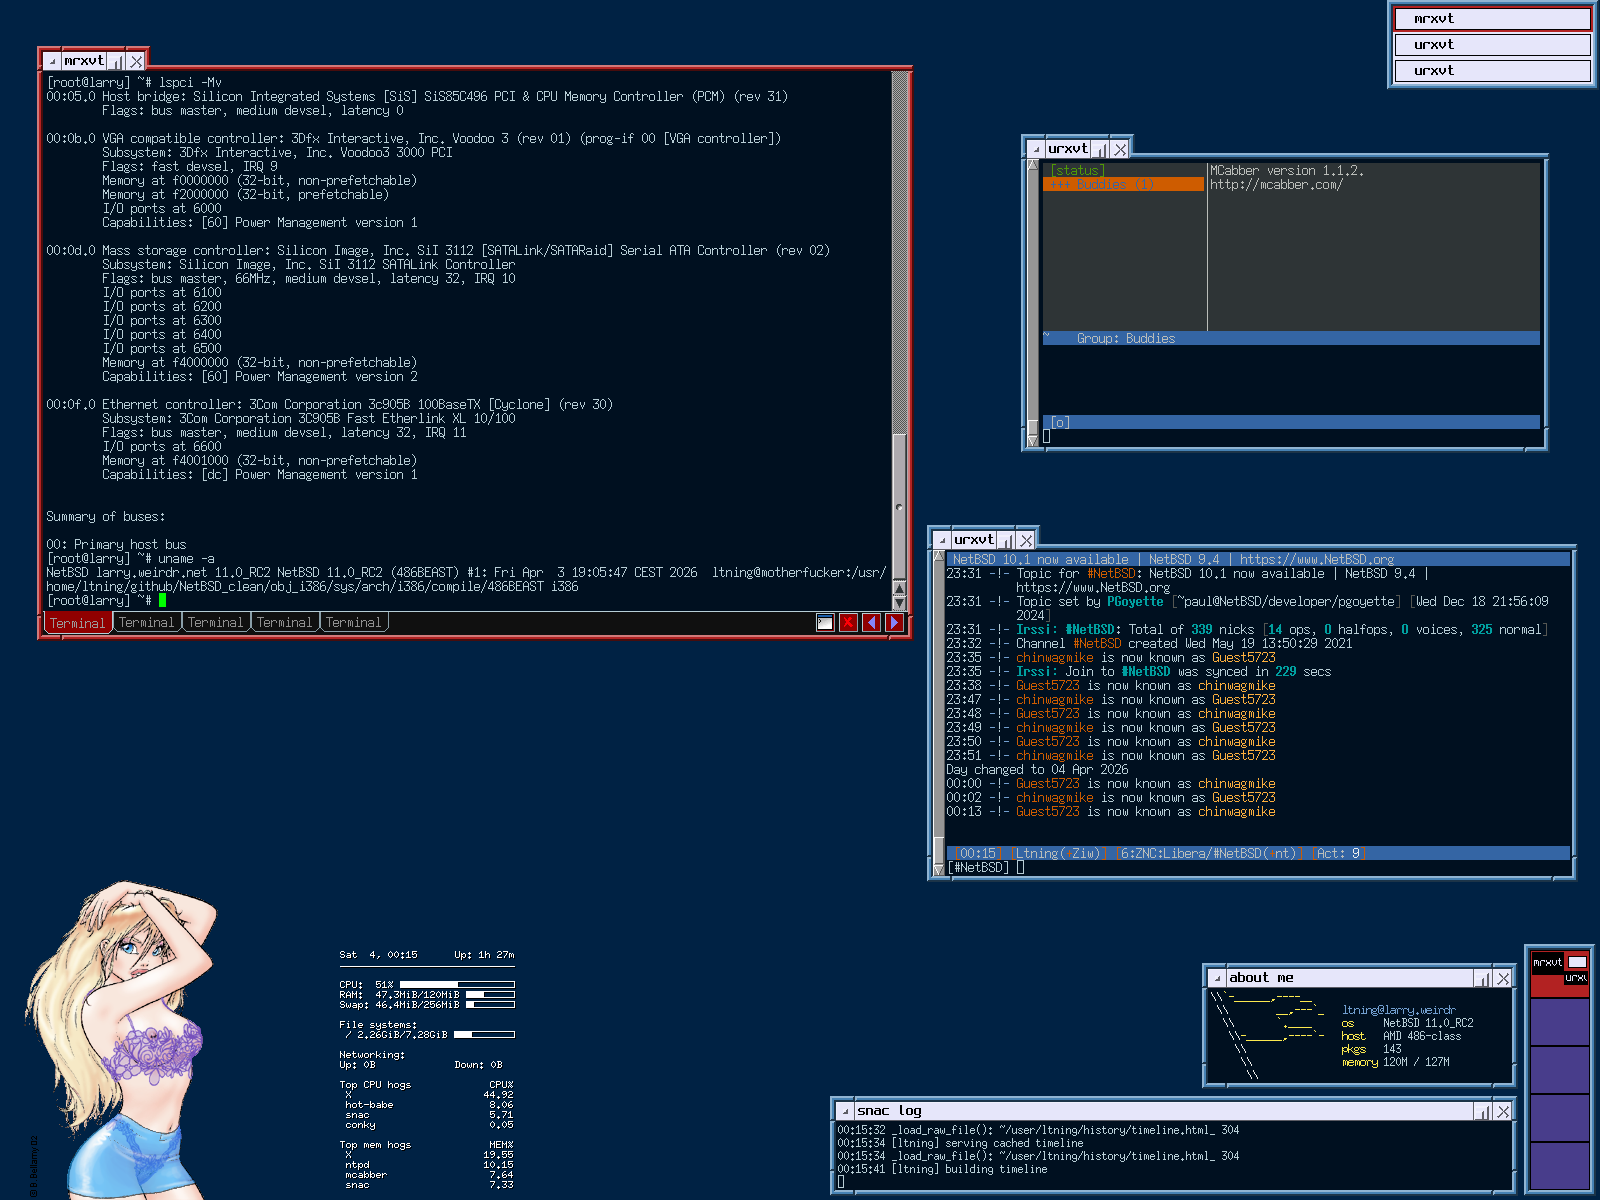Screen dimensions: 1600x1200
Task: Iconify the about me window
Action: [1483, 979]
